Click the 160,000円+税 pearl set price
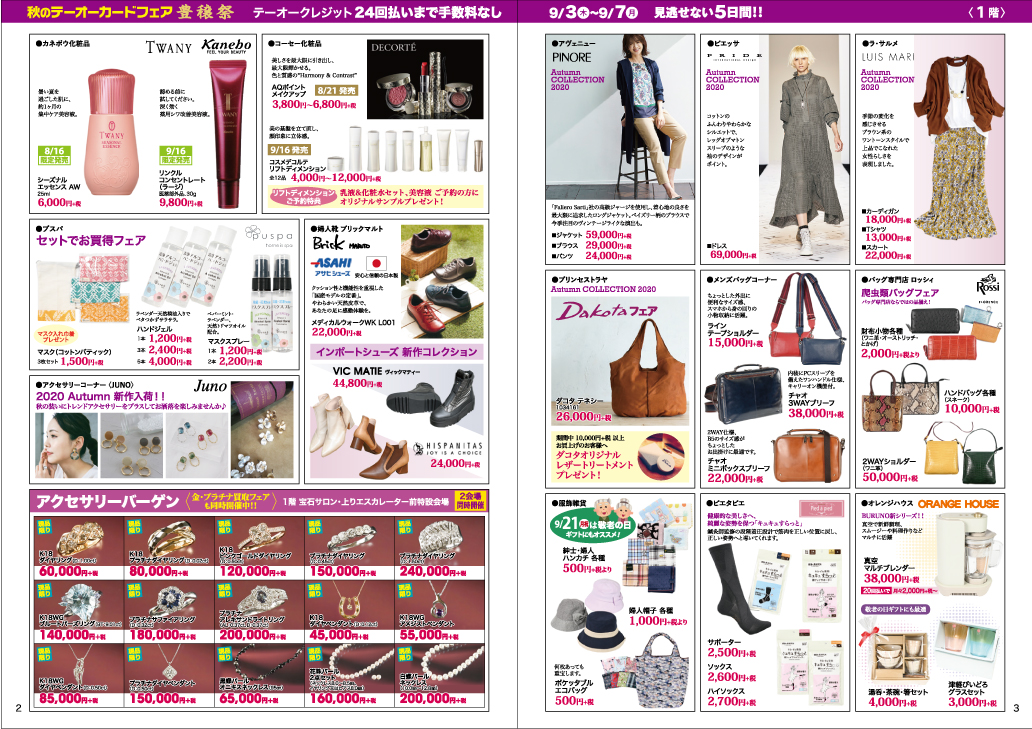Image resolution: width=1032 pixels, height=729 pixels. [343, 698]
